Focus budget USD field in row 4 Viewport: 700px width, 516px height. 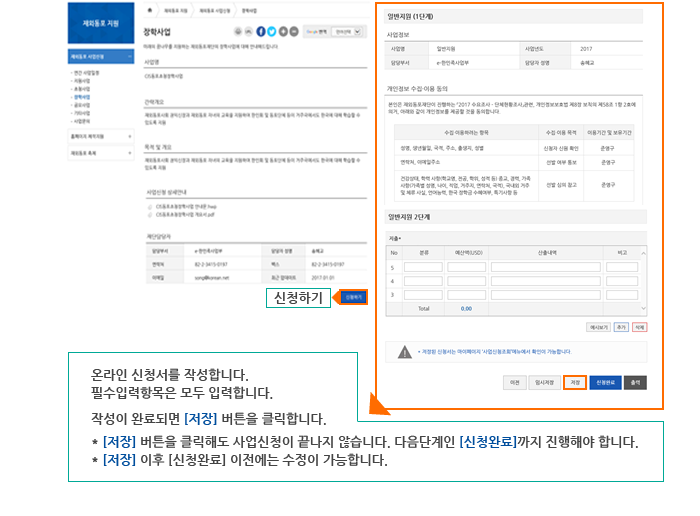[x=467, y=281]
